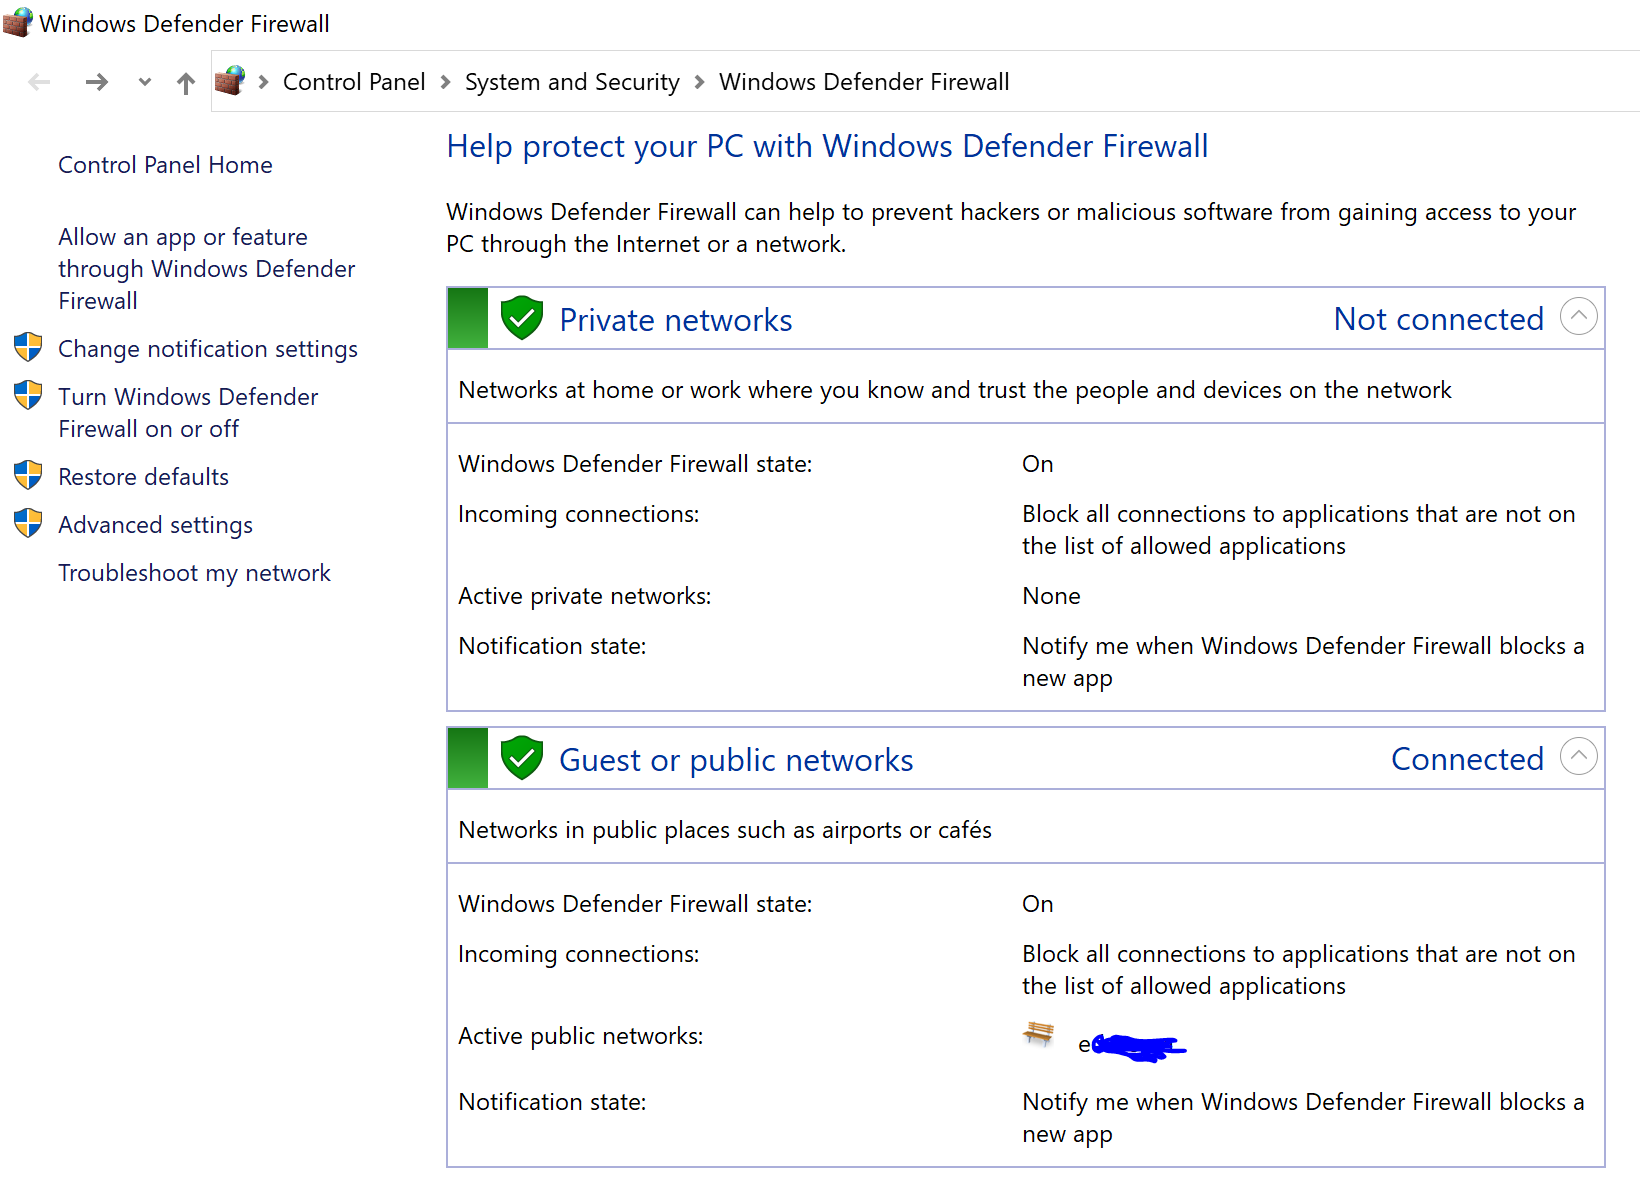Viewport: 1640px width, 1178px height.
Task: Click the bench icon next to Active public networks
Action: (1039, 1036)
